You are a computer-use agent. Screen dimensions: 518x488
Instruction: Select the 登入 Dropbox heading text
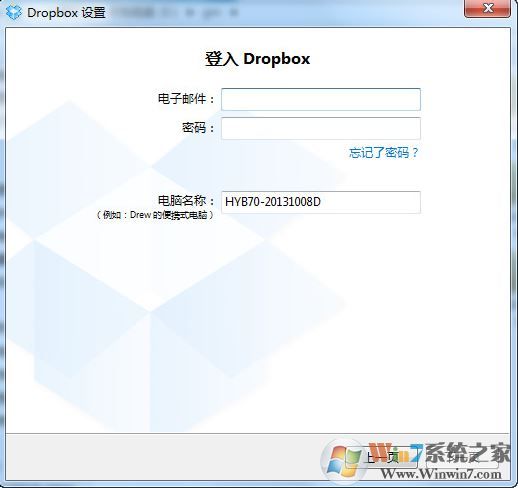pos(257,59)
